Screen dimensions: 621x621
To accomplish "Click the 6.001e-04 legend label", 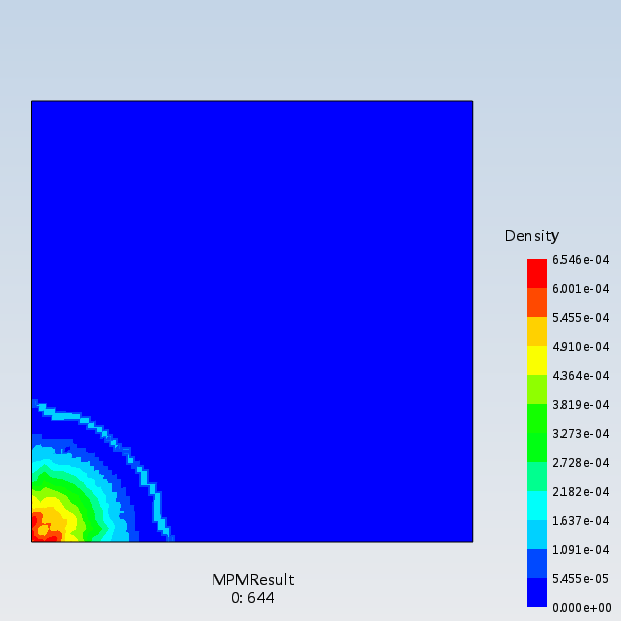I will 581,289.
